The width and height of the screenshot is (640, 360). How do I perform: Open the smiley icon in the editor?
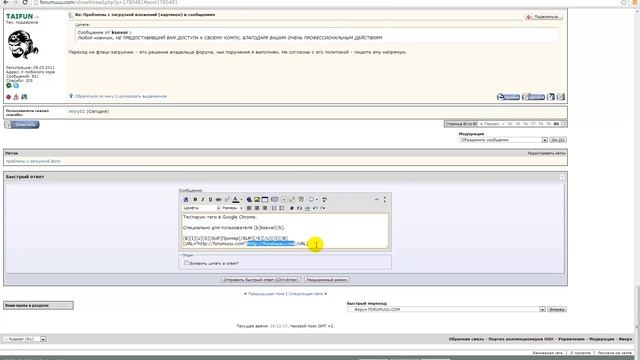point(311,200)
